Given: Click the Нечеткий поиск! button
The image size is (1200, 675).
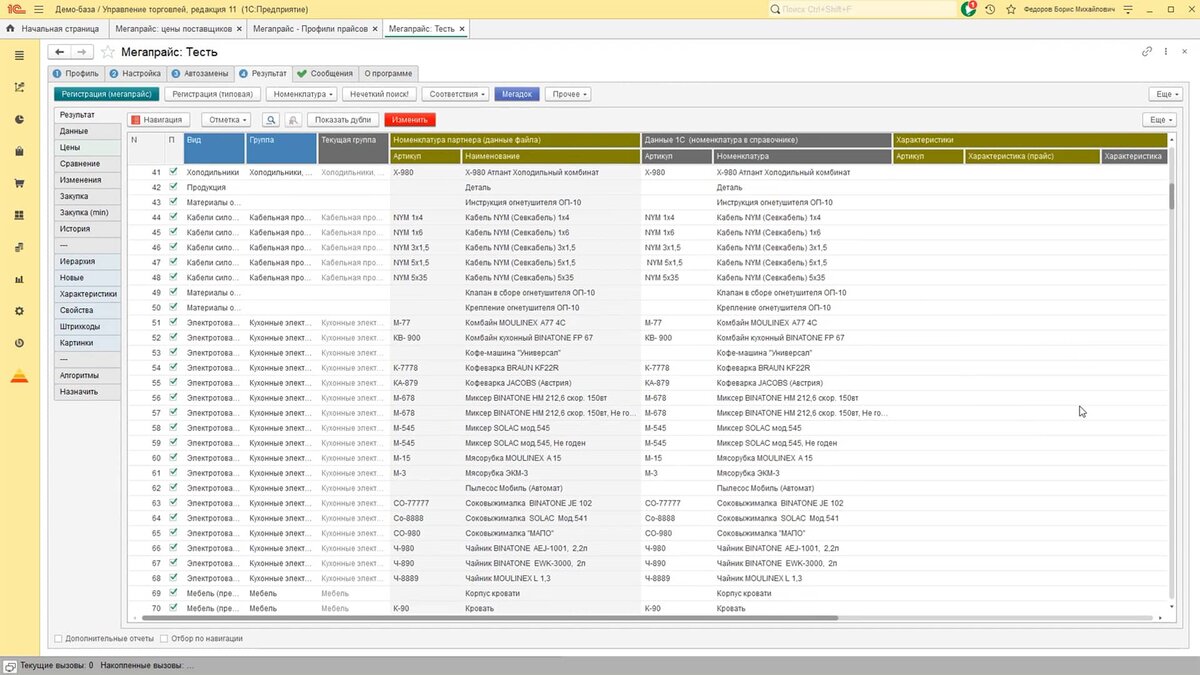Looking at the screenshot, I should (x=379, y=94).
